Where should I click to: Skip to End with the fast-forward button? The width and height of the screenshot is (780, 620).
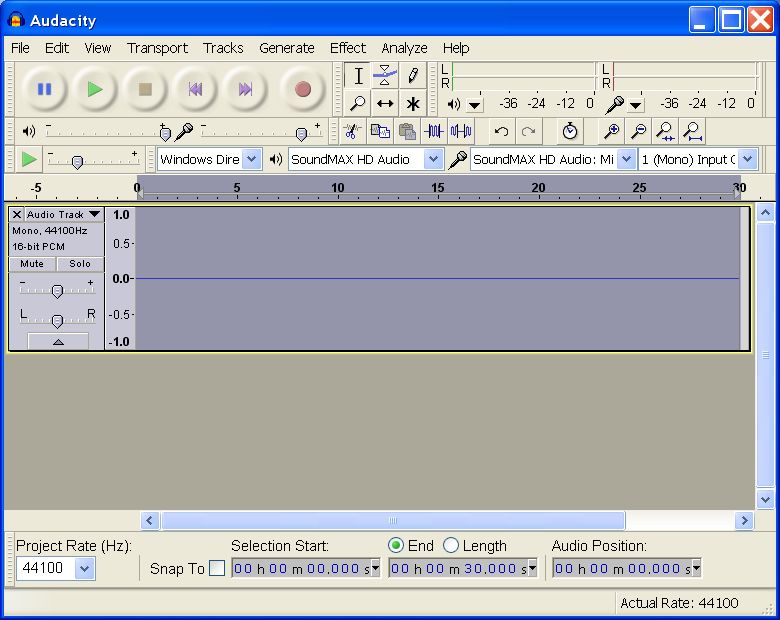[x=245, y=89]
